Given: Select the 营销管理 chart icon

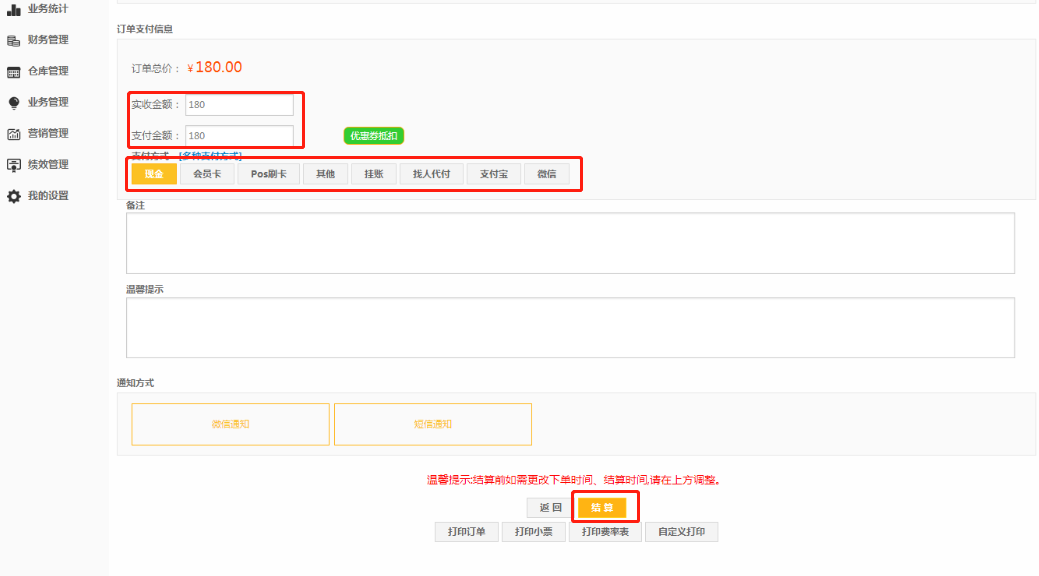Looking at the screenshot, I should (14, 134).
